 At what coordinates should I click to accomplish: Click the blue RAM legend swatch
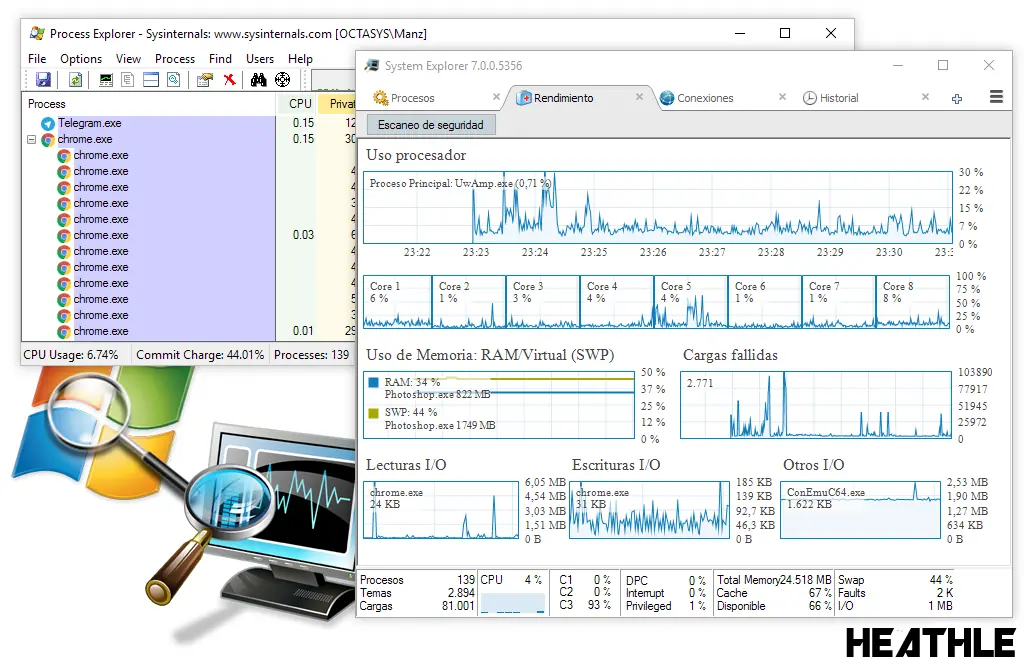coord(374,383)
